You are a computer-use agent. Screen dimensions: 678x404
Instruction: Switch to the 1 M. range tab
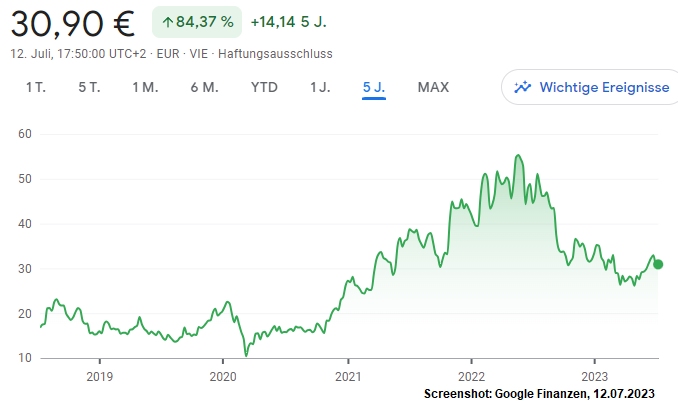click(x=145, y=87)
